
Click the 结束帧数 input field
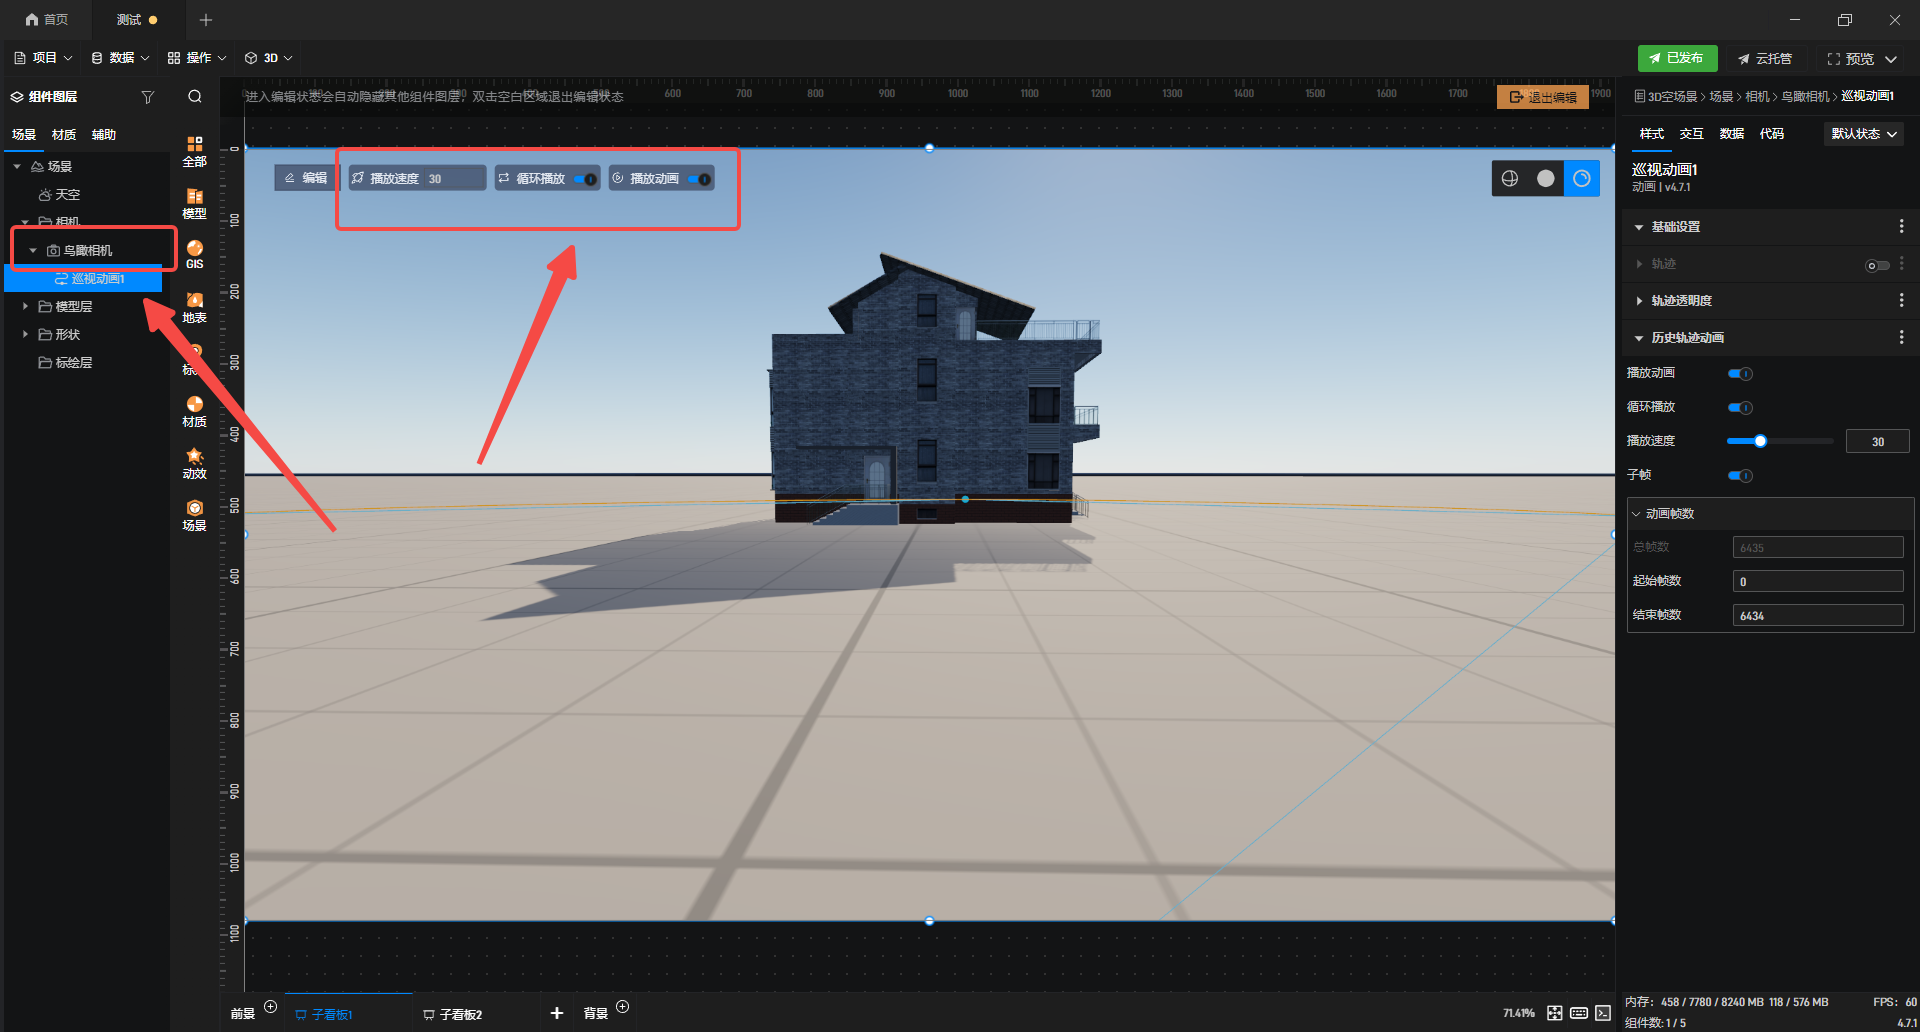1817,616
